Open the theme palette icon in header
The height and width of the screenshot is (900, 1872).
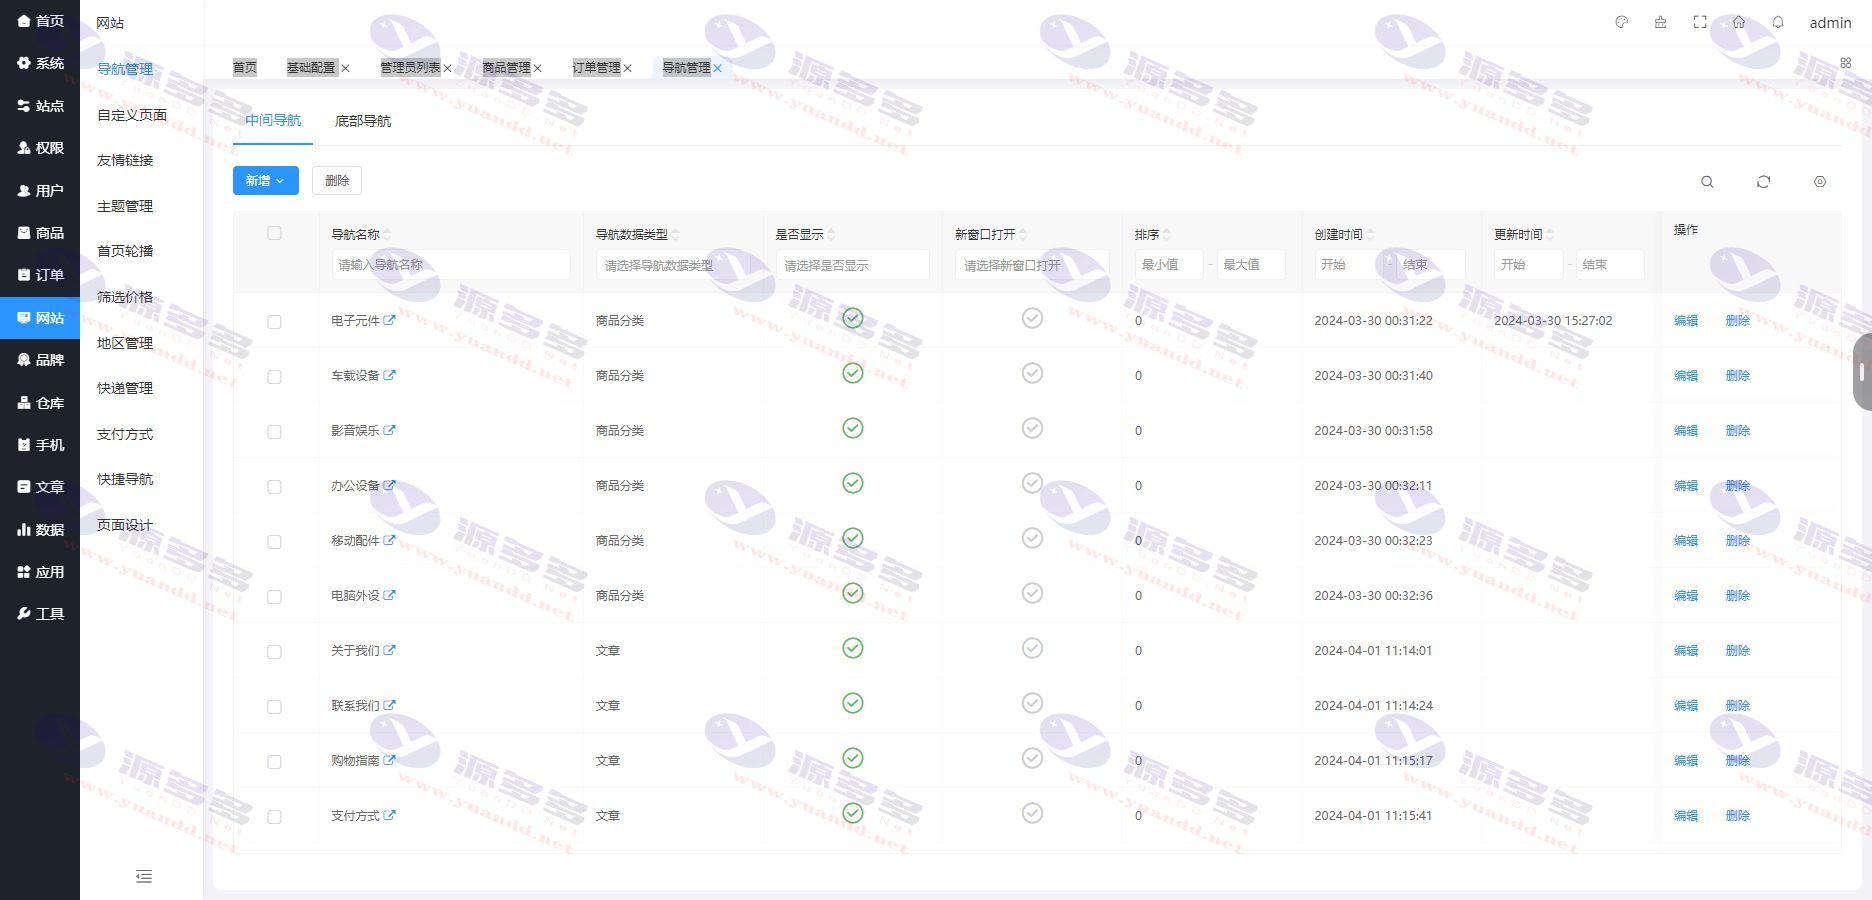(1622, 22)
